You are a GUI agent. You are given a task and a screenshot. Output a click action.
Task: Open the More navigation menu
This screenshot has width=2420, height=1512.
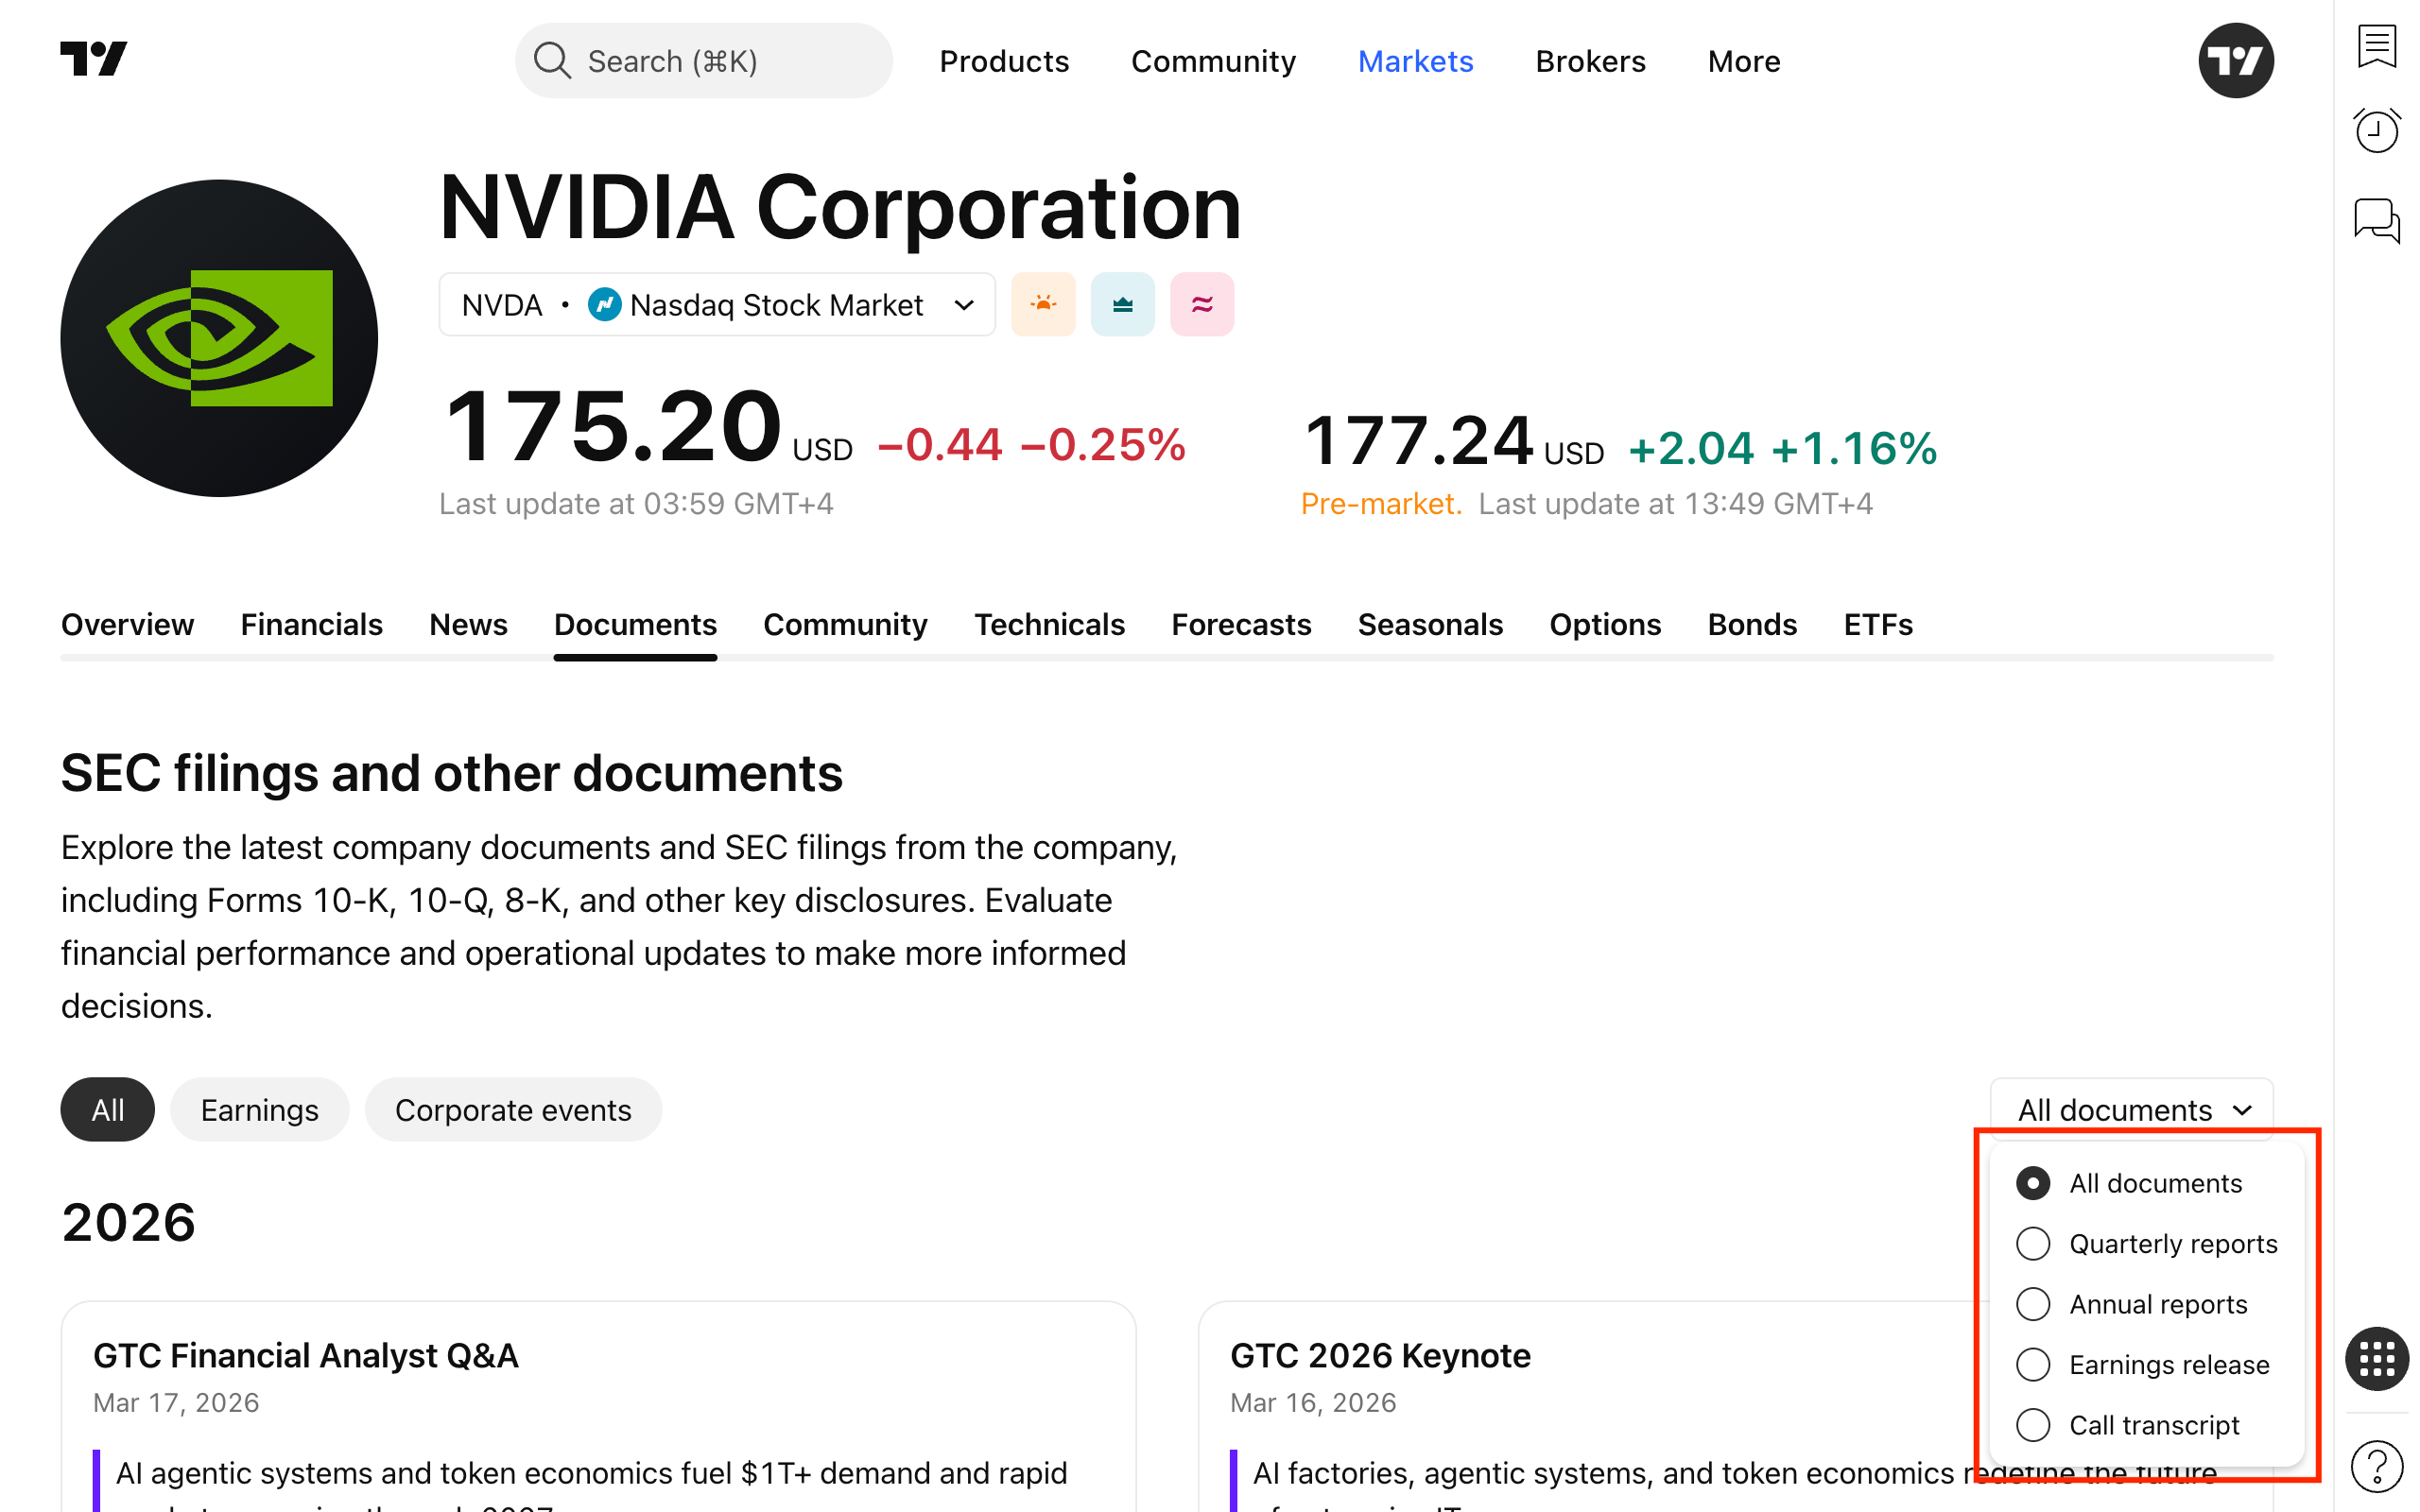(1743, 62)
